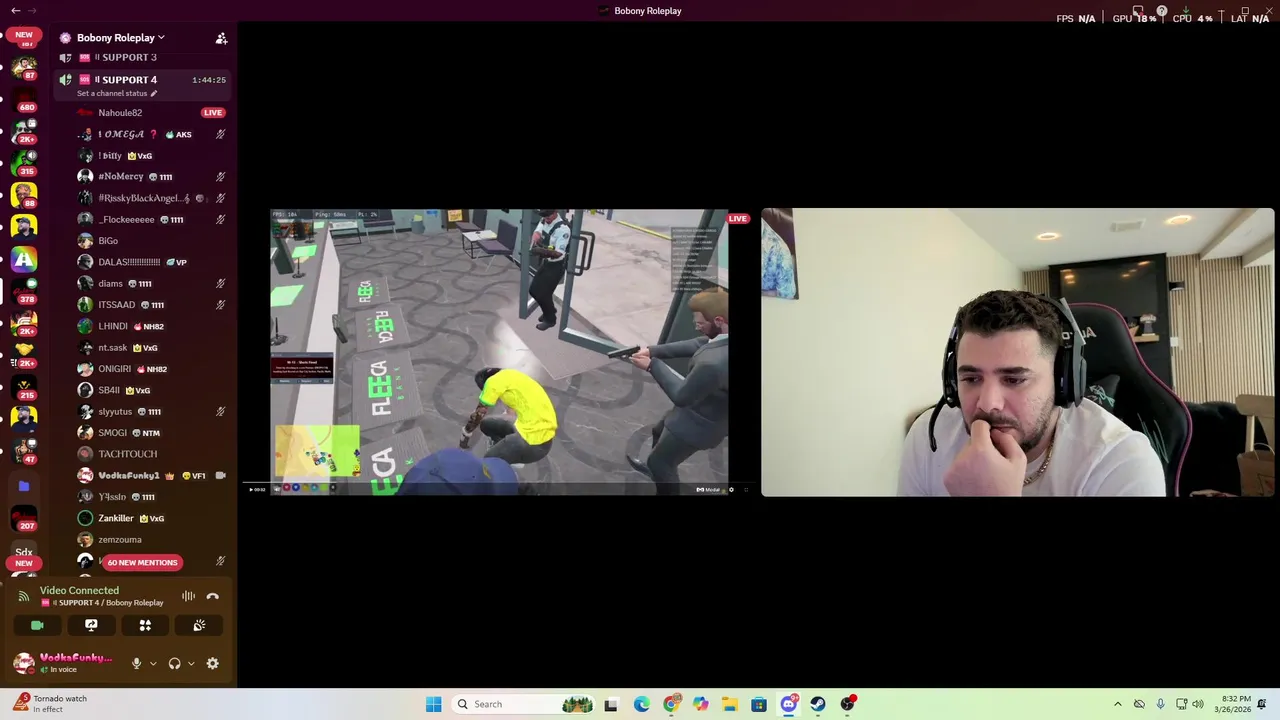
Task: Open the server with 378 badge
Action: coord(24,290)
